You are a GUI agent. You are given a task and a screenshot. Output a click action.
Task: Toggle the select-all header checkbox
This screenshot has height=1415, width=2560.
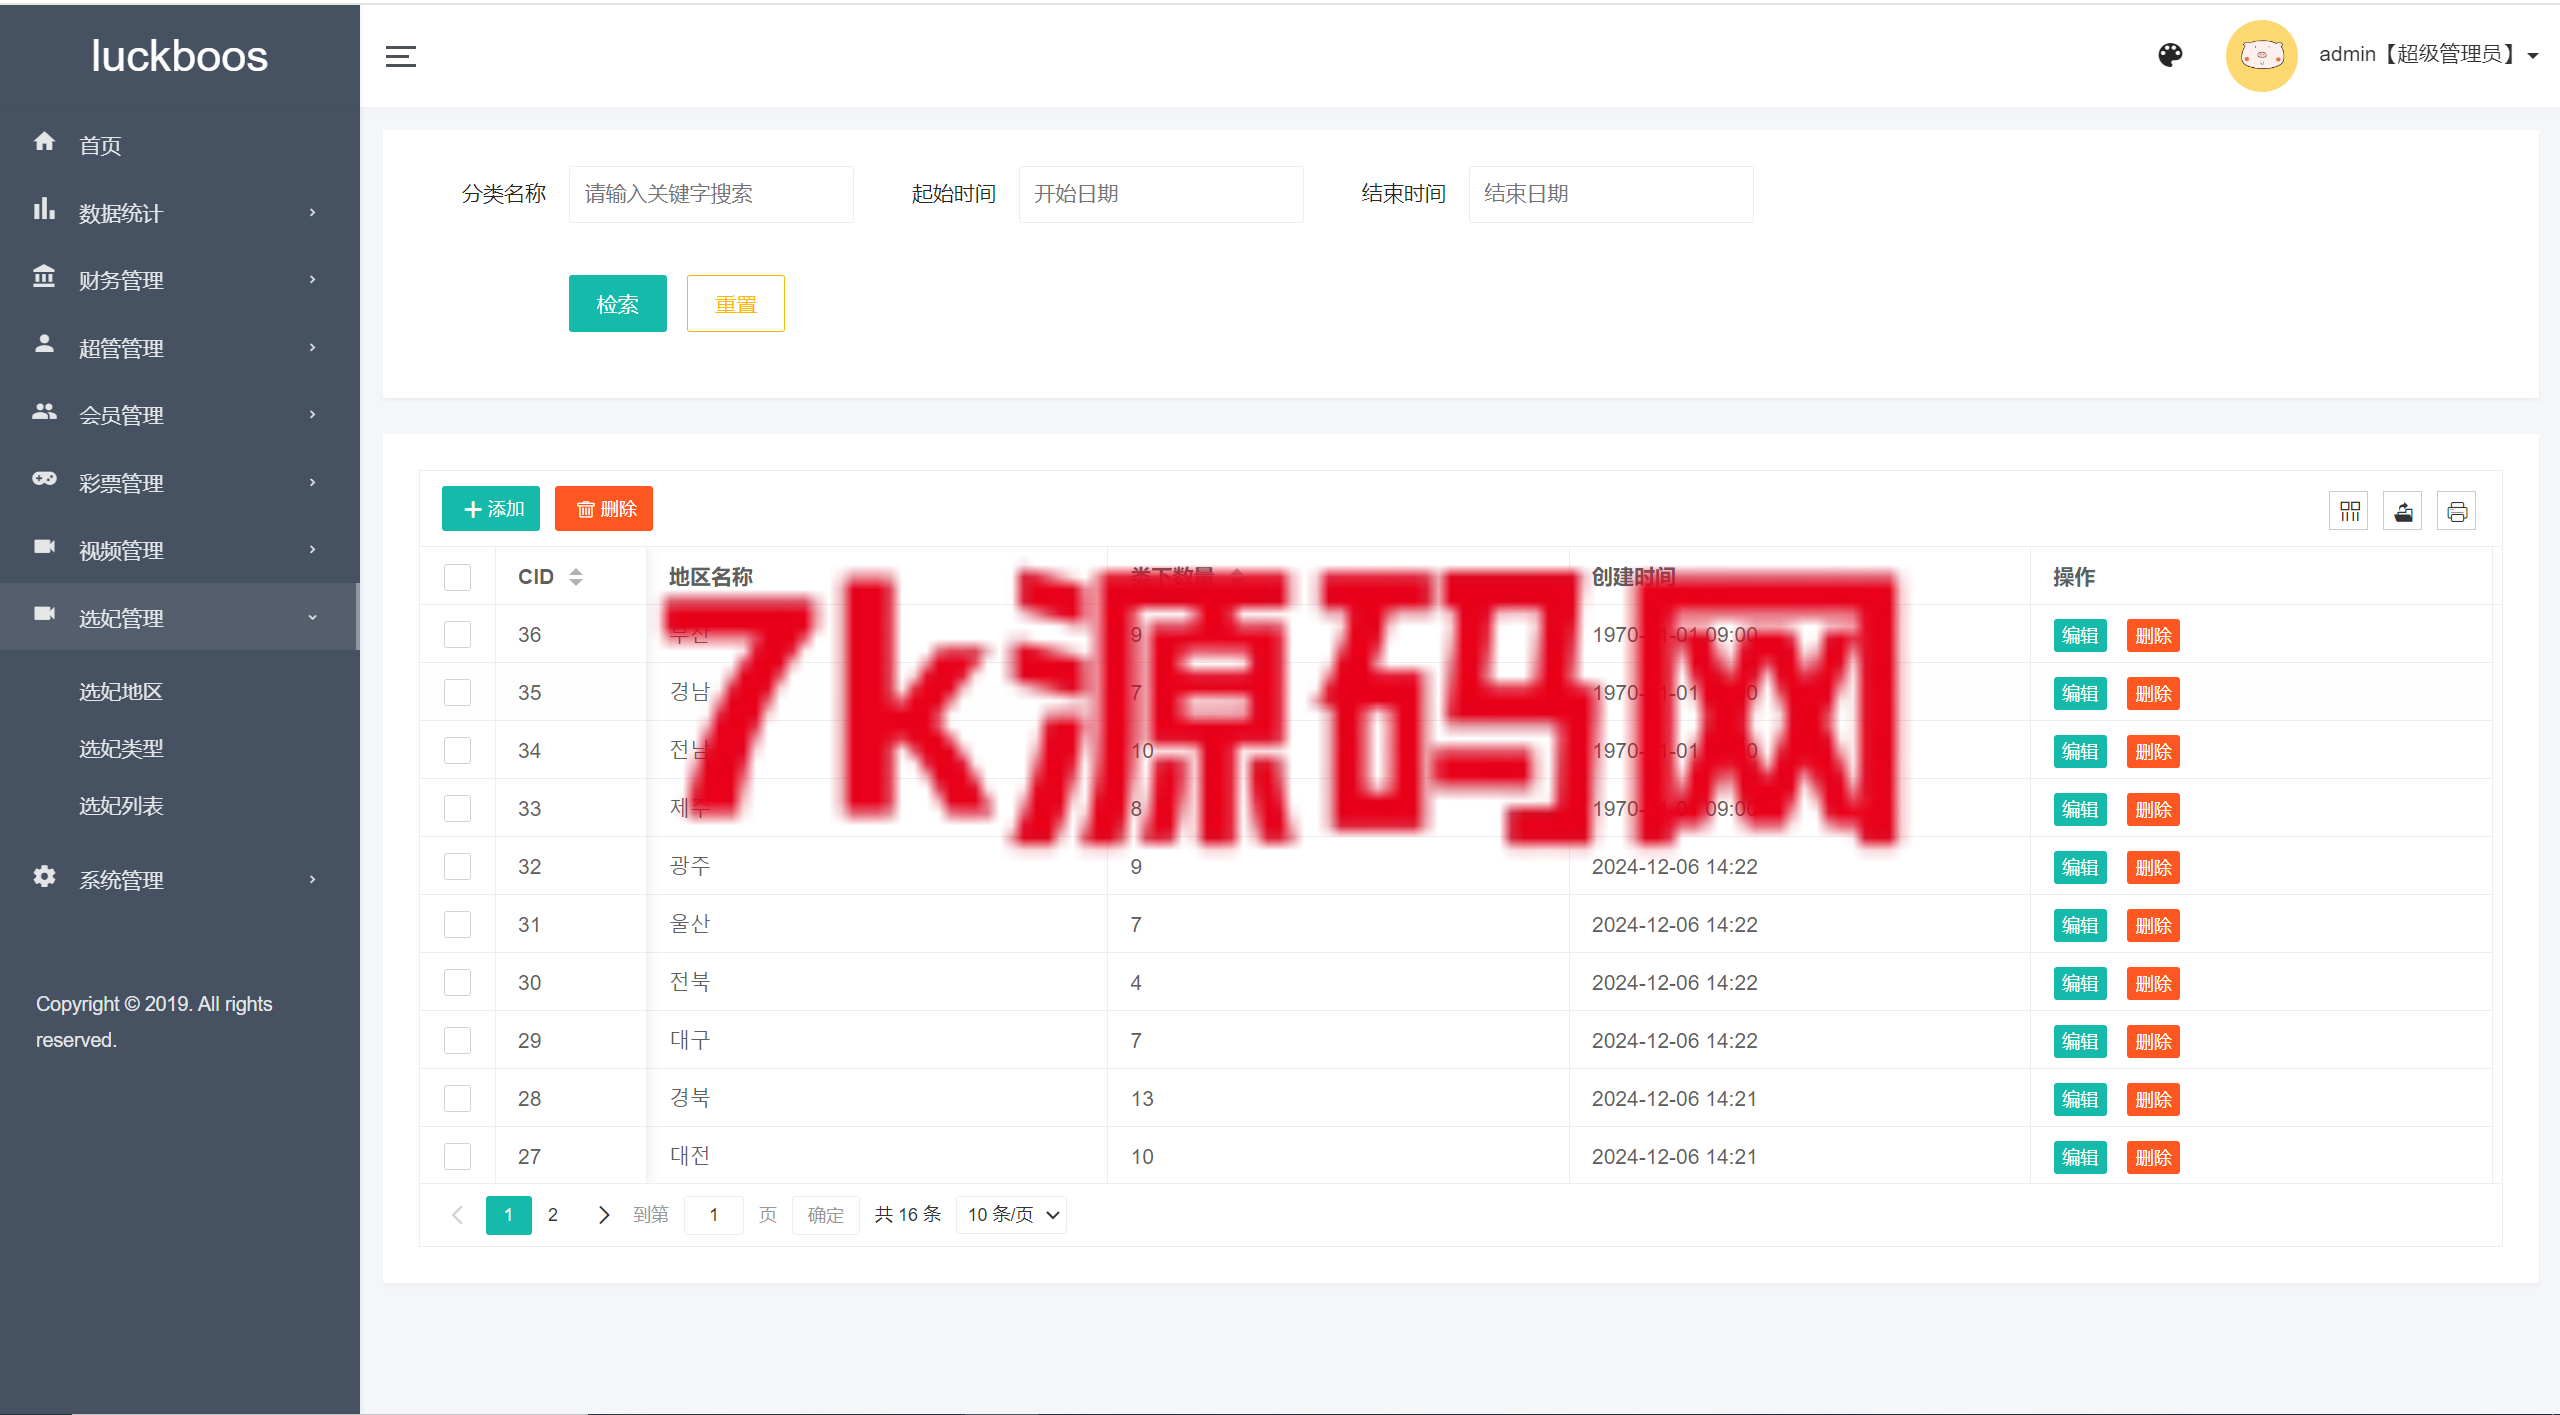457,577
